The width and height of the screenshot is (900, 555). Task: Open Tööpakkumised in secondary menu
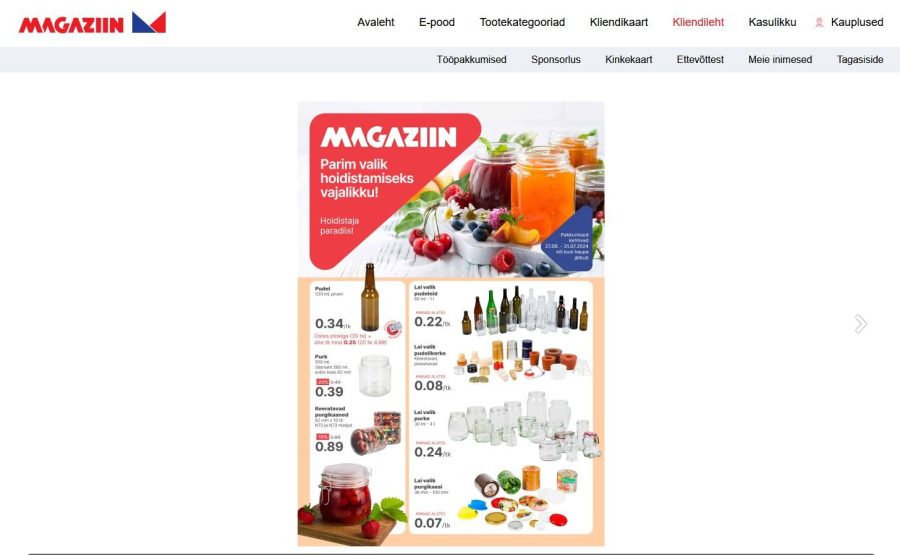471,60
